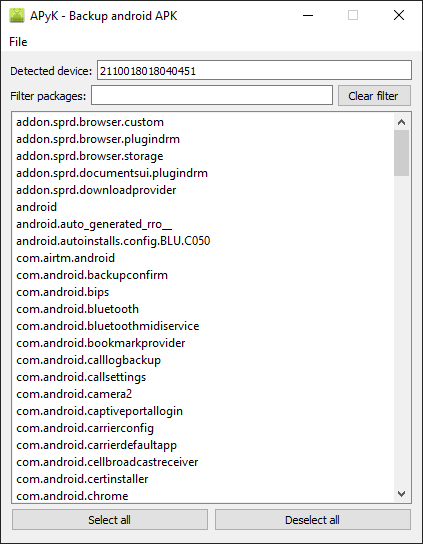Screen dimensions: 423x544
Task: Select android.autoinstalls.config.BLU.C050 package
Action: pyautogui.click(x=203, y=241)
